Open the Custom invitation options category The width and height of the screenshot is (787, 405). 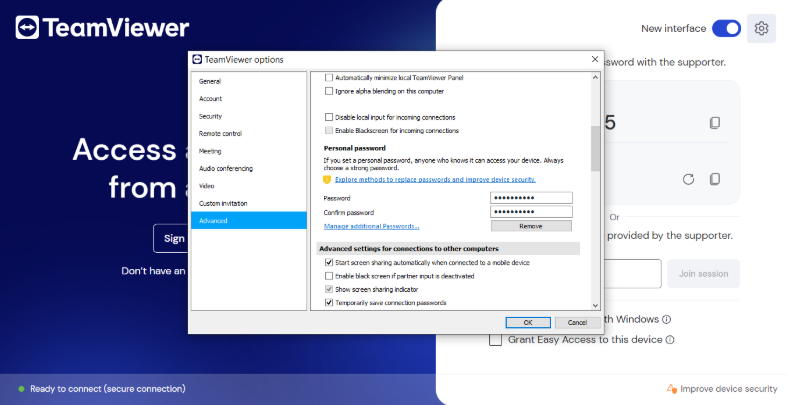[249, 203]
